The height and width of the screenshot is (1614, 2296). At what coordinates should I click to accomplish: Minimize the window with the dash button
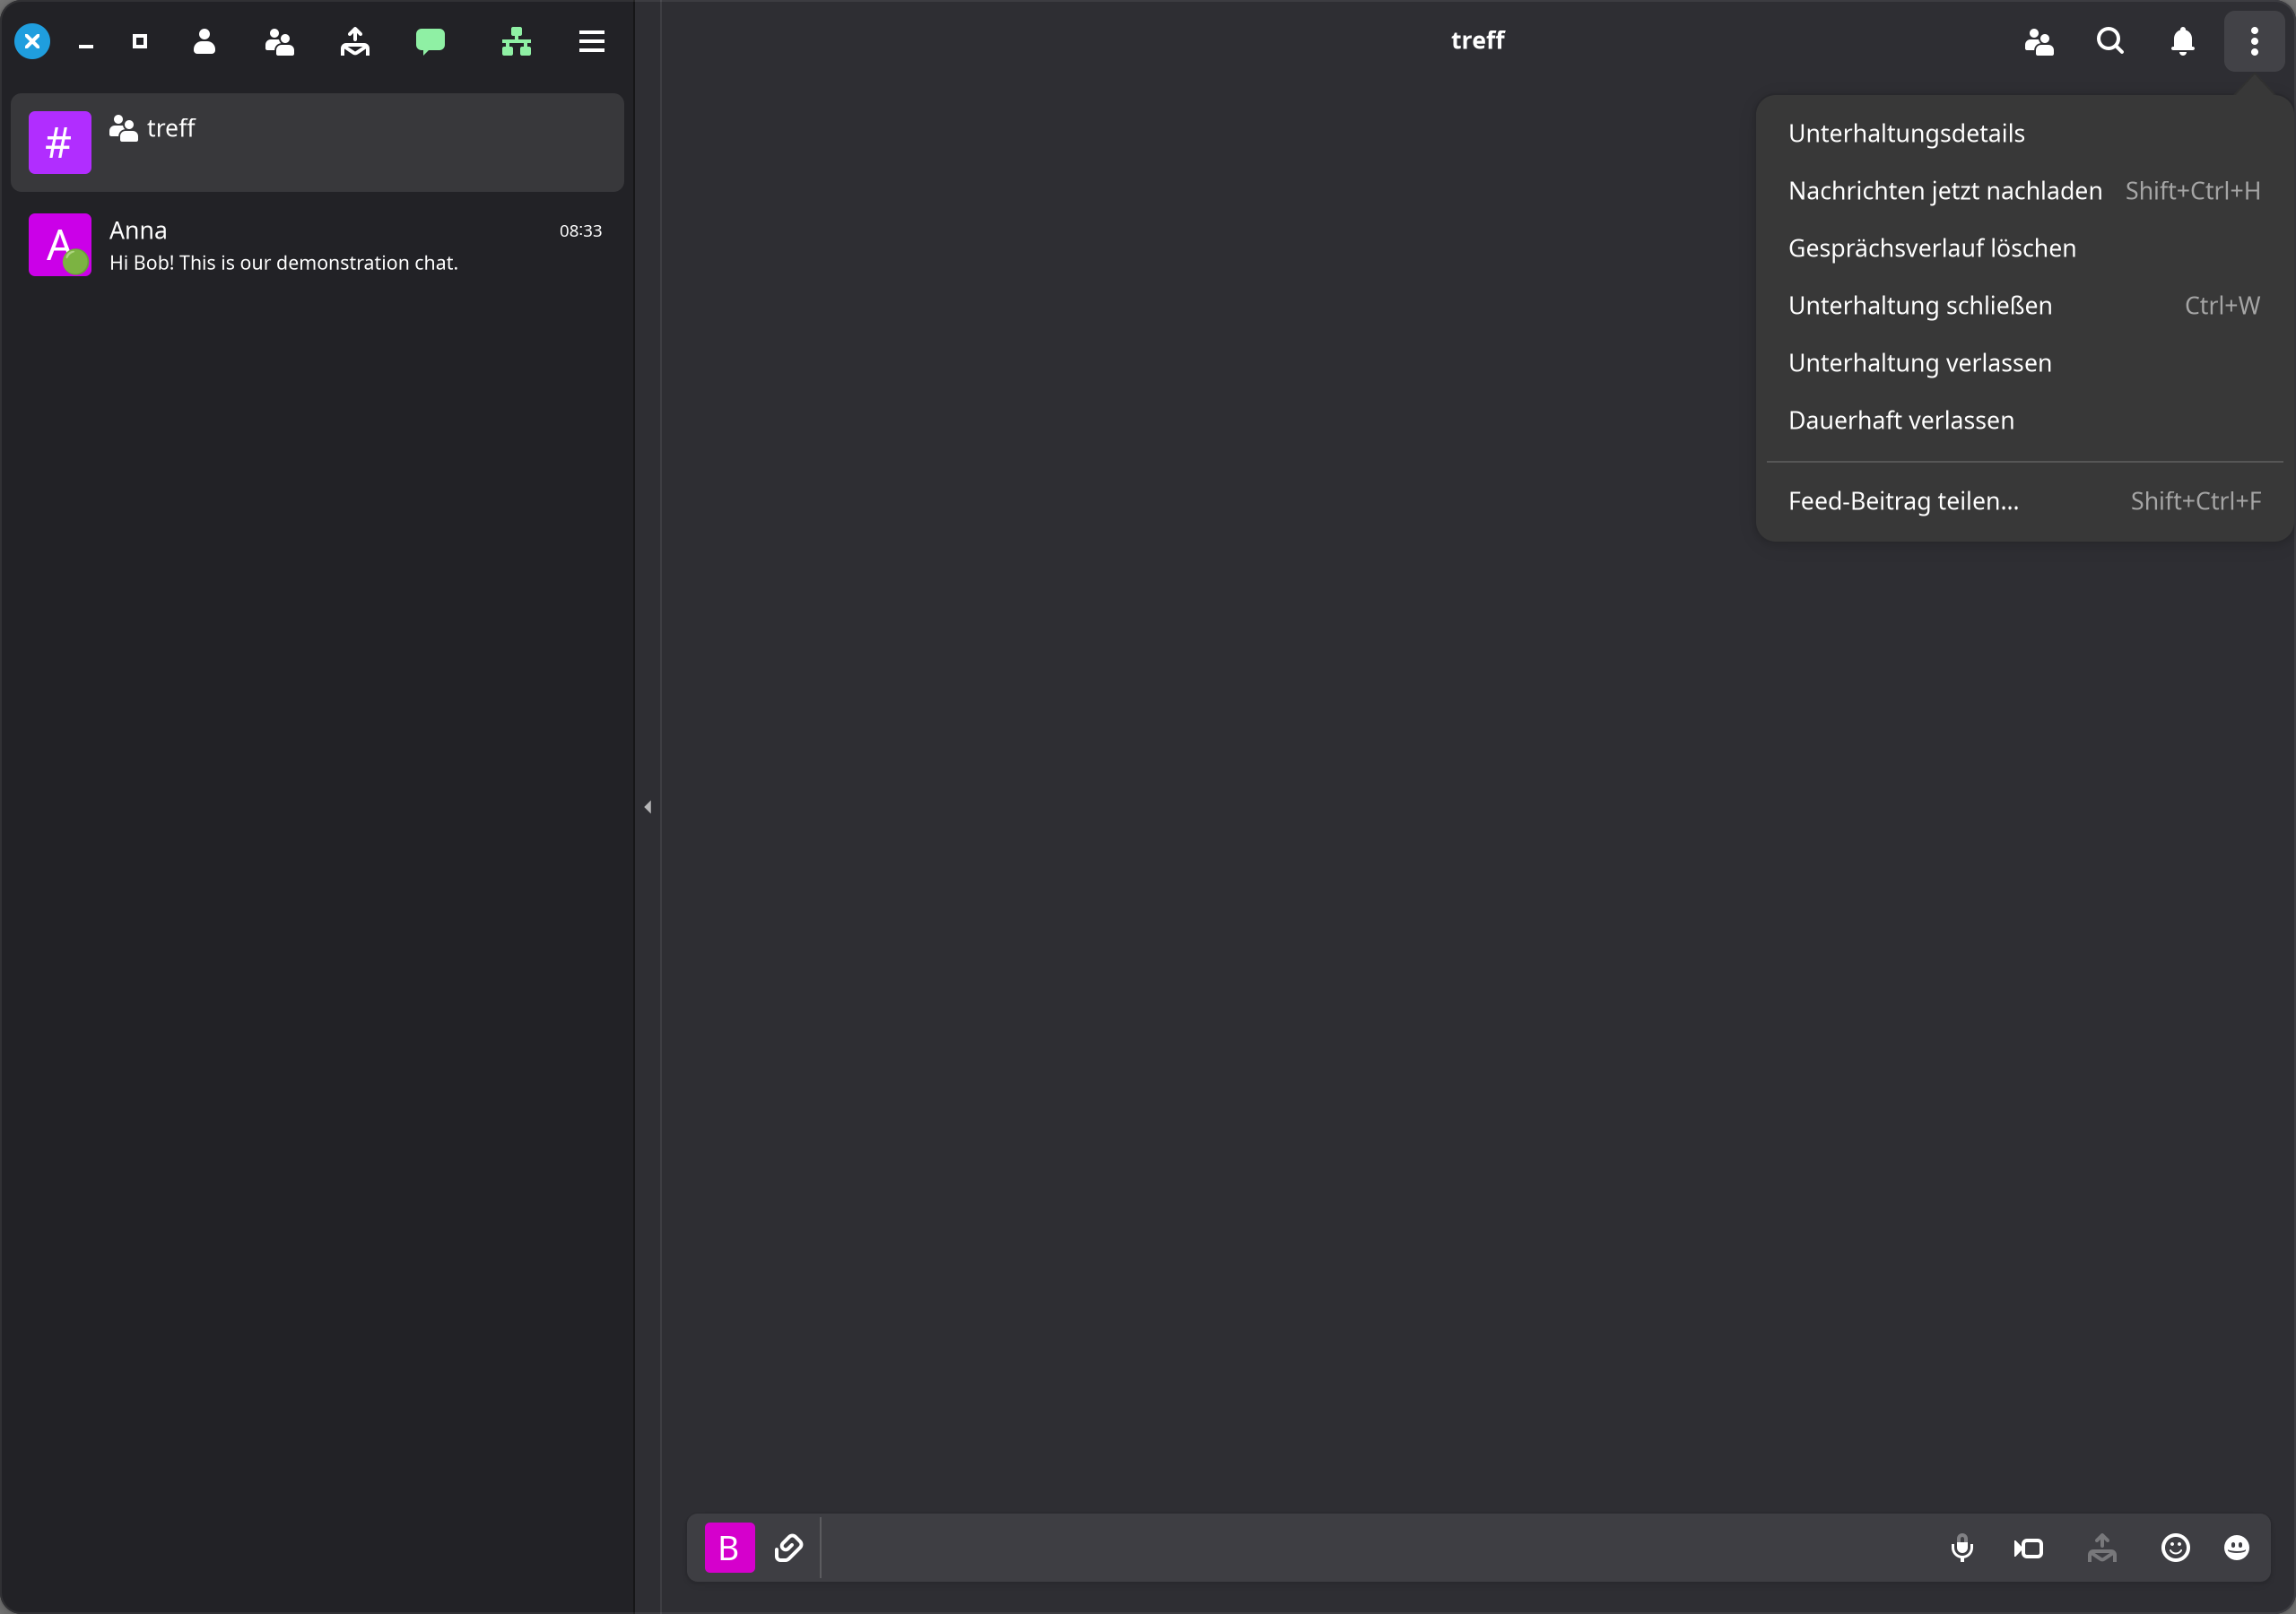pos(86,45)
